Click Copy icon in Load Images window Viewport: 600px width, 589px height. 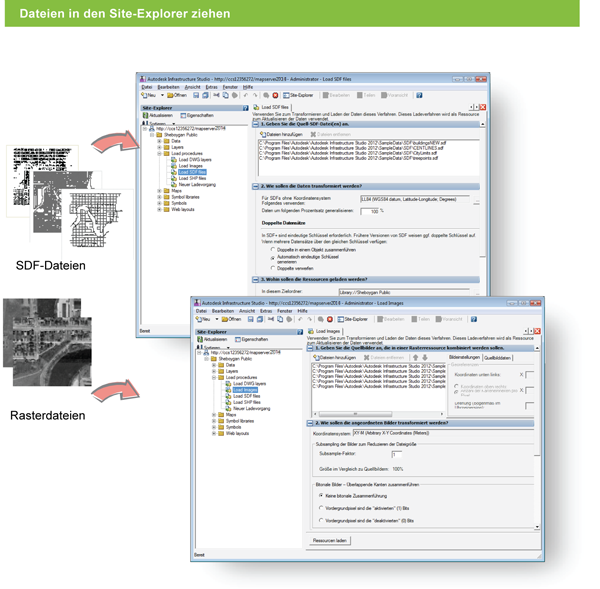point(280,319)
